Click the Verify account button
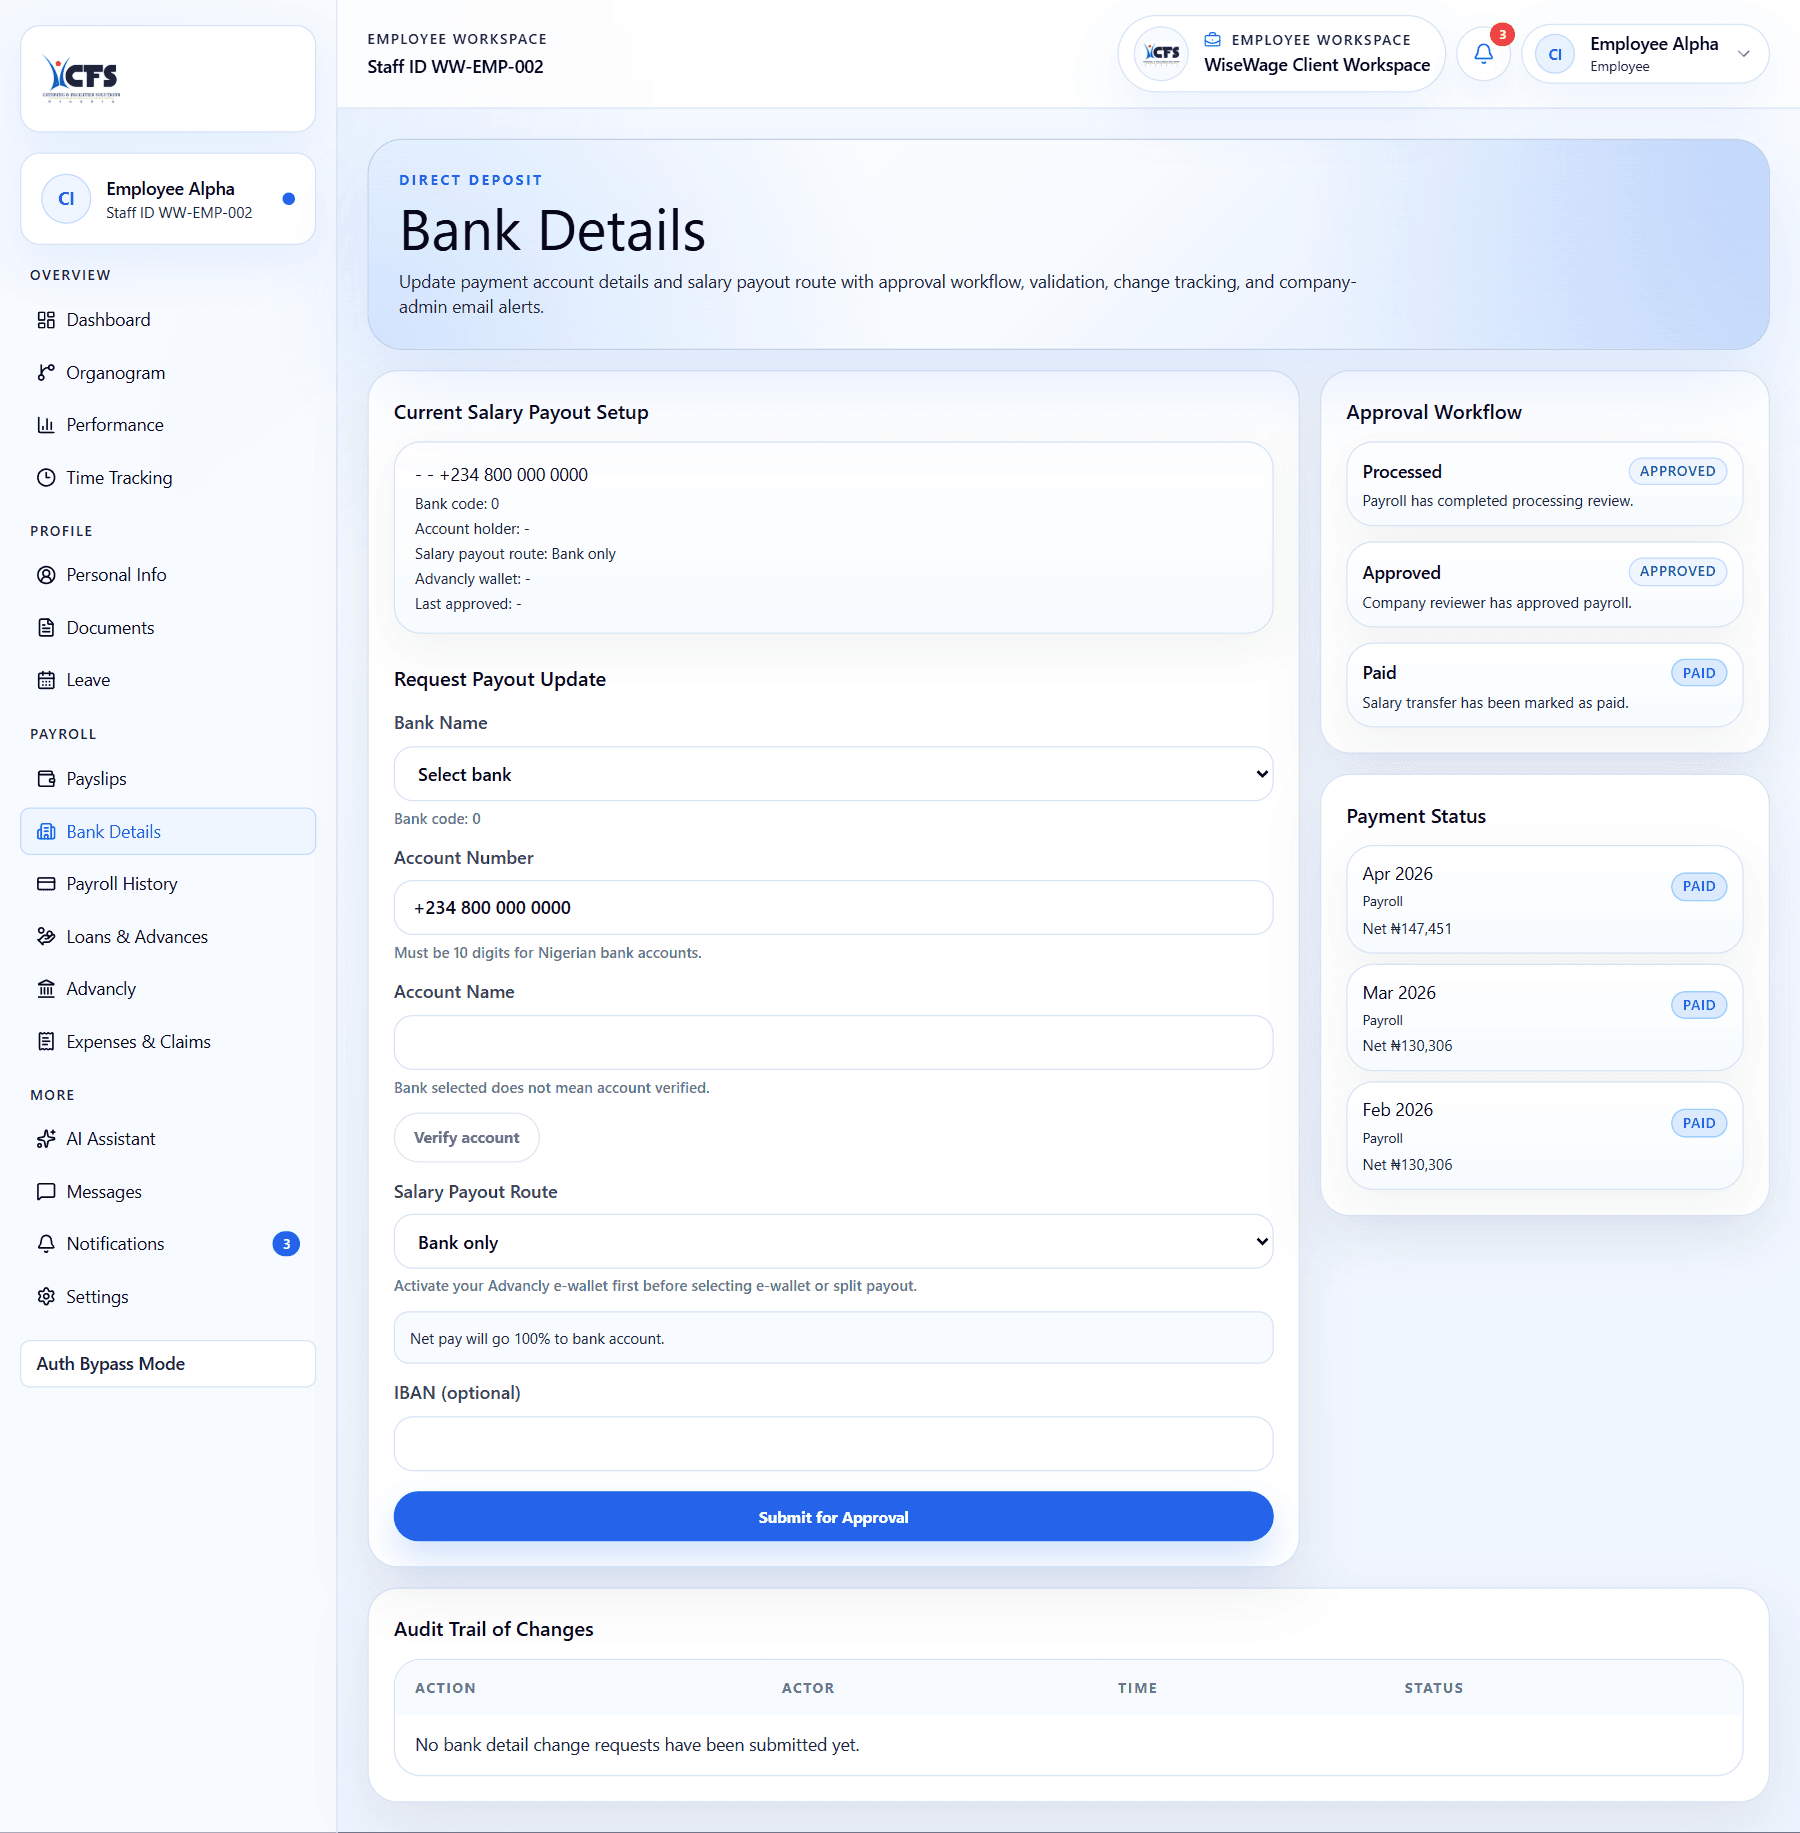The width and height of the screenshot is (1800, 1833). [x=466, y=1138]
